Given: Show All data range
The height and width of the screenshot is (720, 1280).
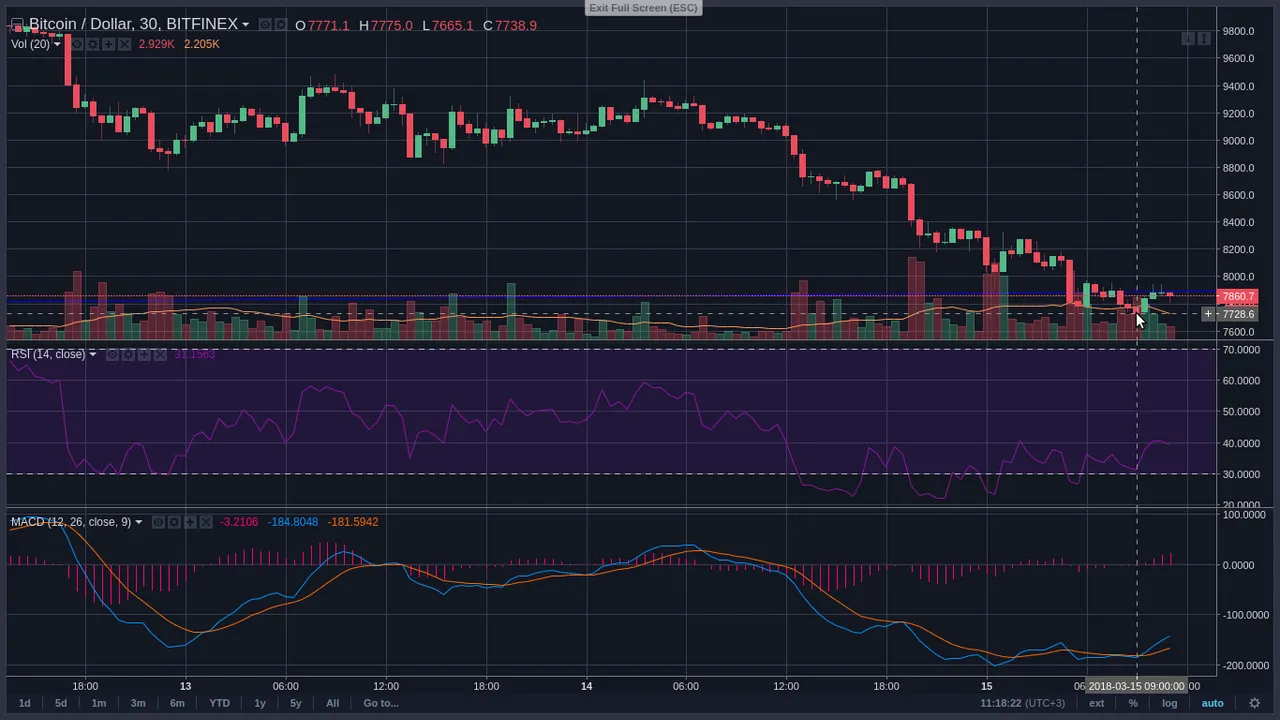Looking at the screenshot, I should 333,703.
